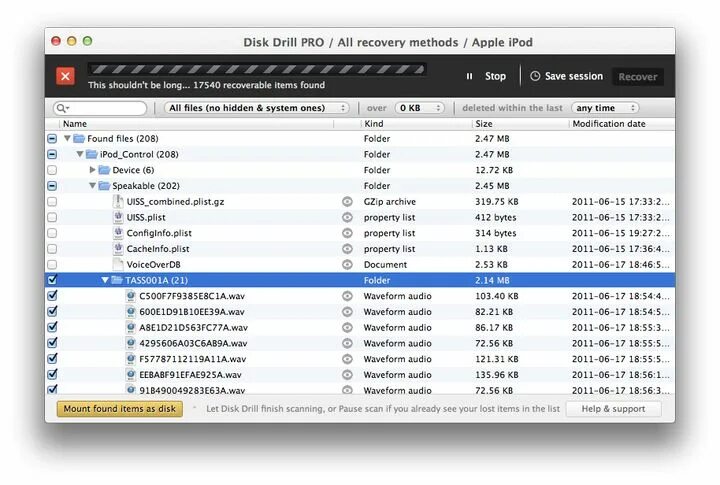The image size is (720, 485).
Task: Toggle the Speakable (202) checkbox
Action: click(52, 186)
